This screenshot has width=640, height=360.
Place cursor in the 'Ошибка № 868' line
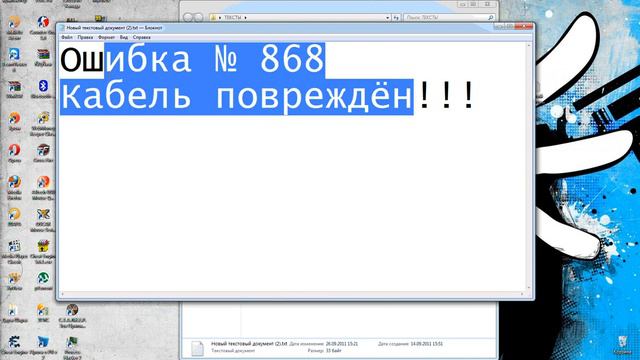[193, 60]
